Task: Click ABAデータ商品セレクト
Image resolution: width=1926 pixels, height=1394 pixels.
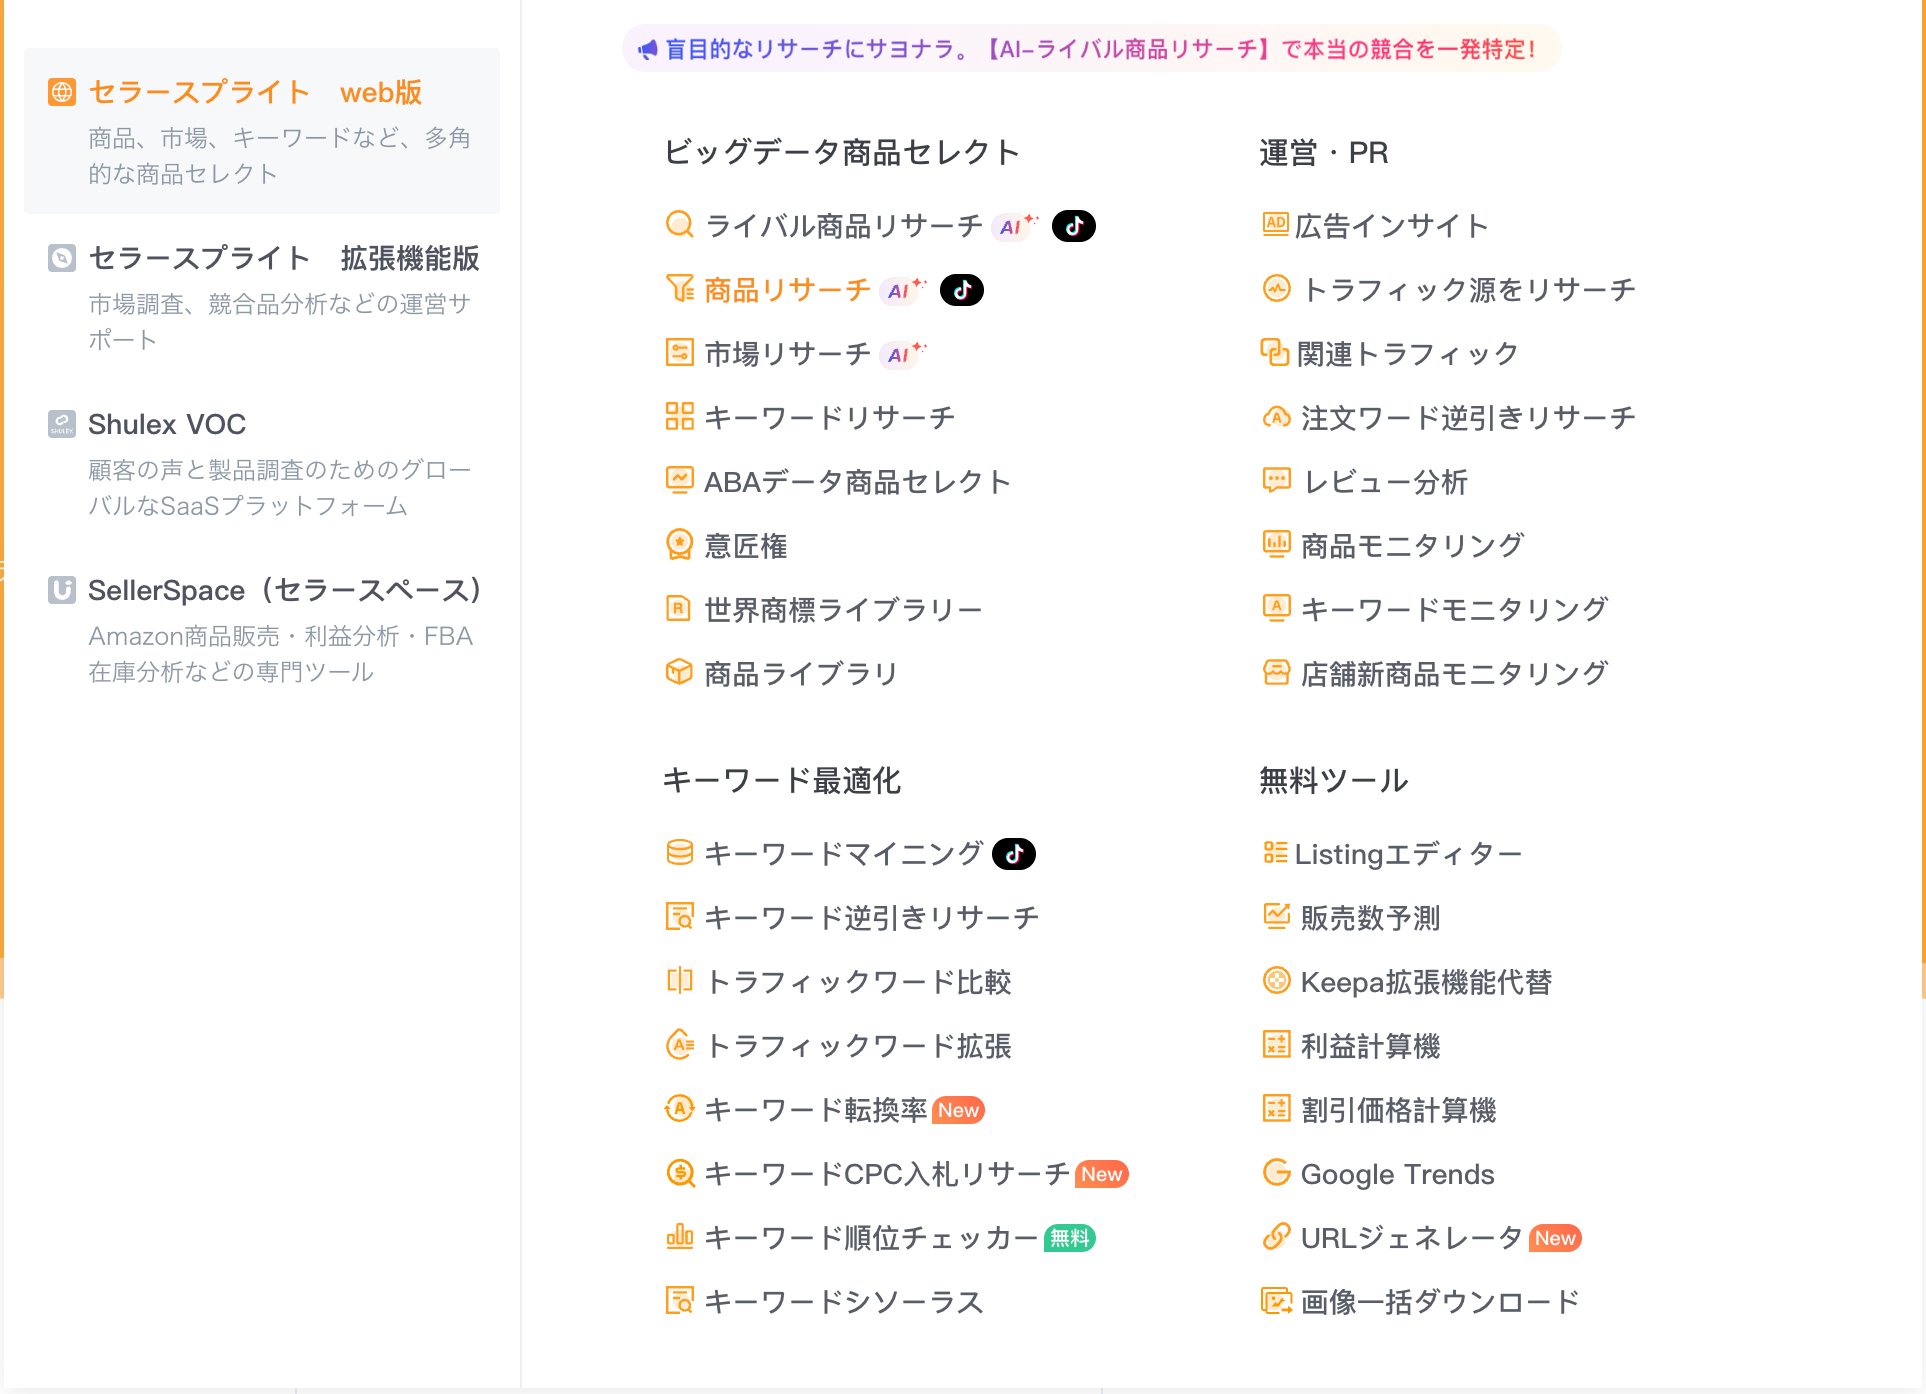Action: coord(856,481)
